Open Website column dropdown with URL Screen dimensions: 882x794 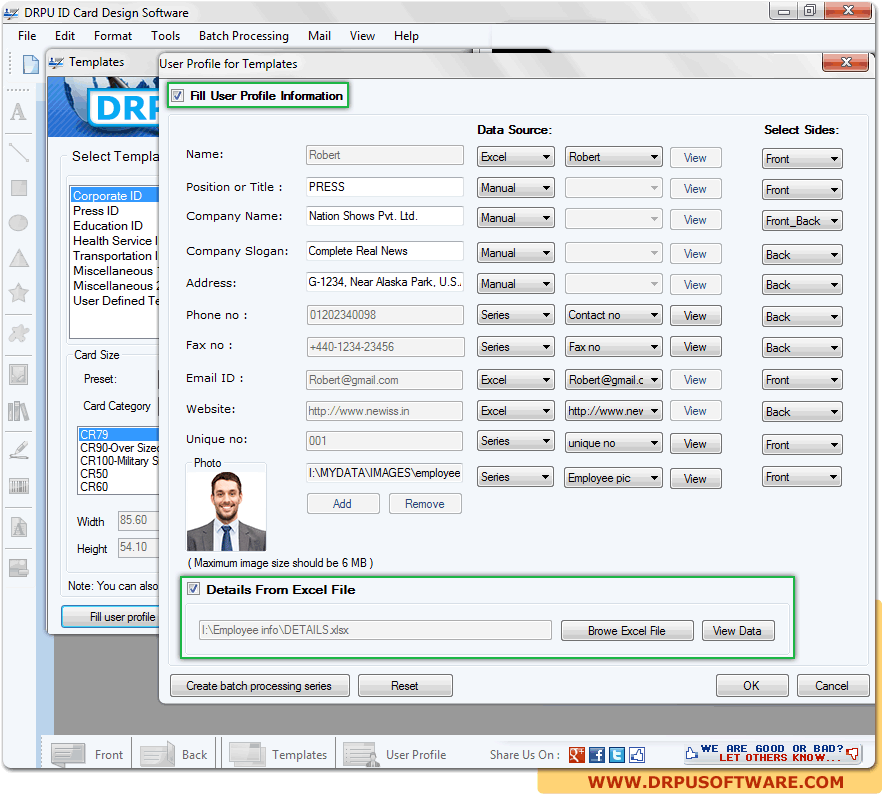click(613, 411)
